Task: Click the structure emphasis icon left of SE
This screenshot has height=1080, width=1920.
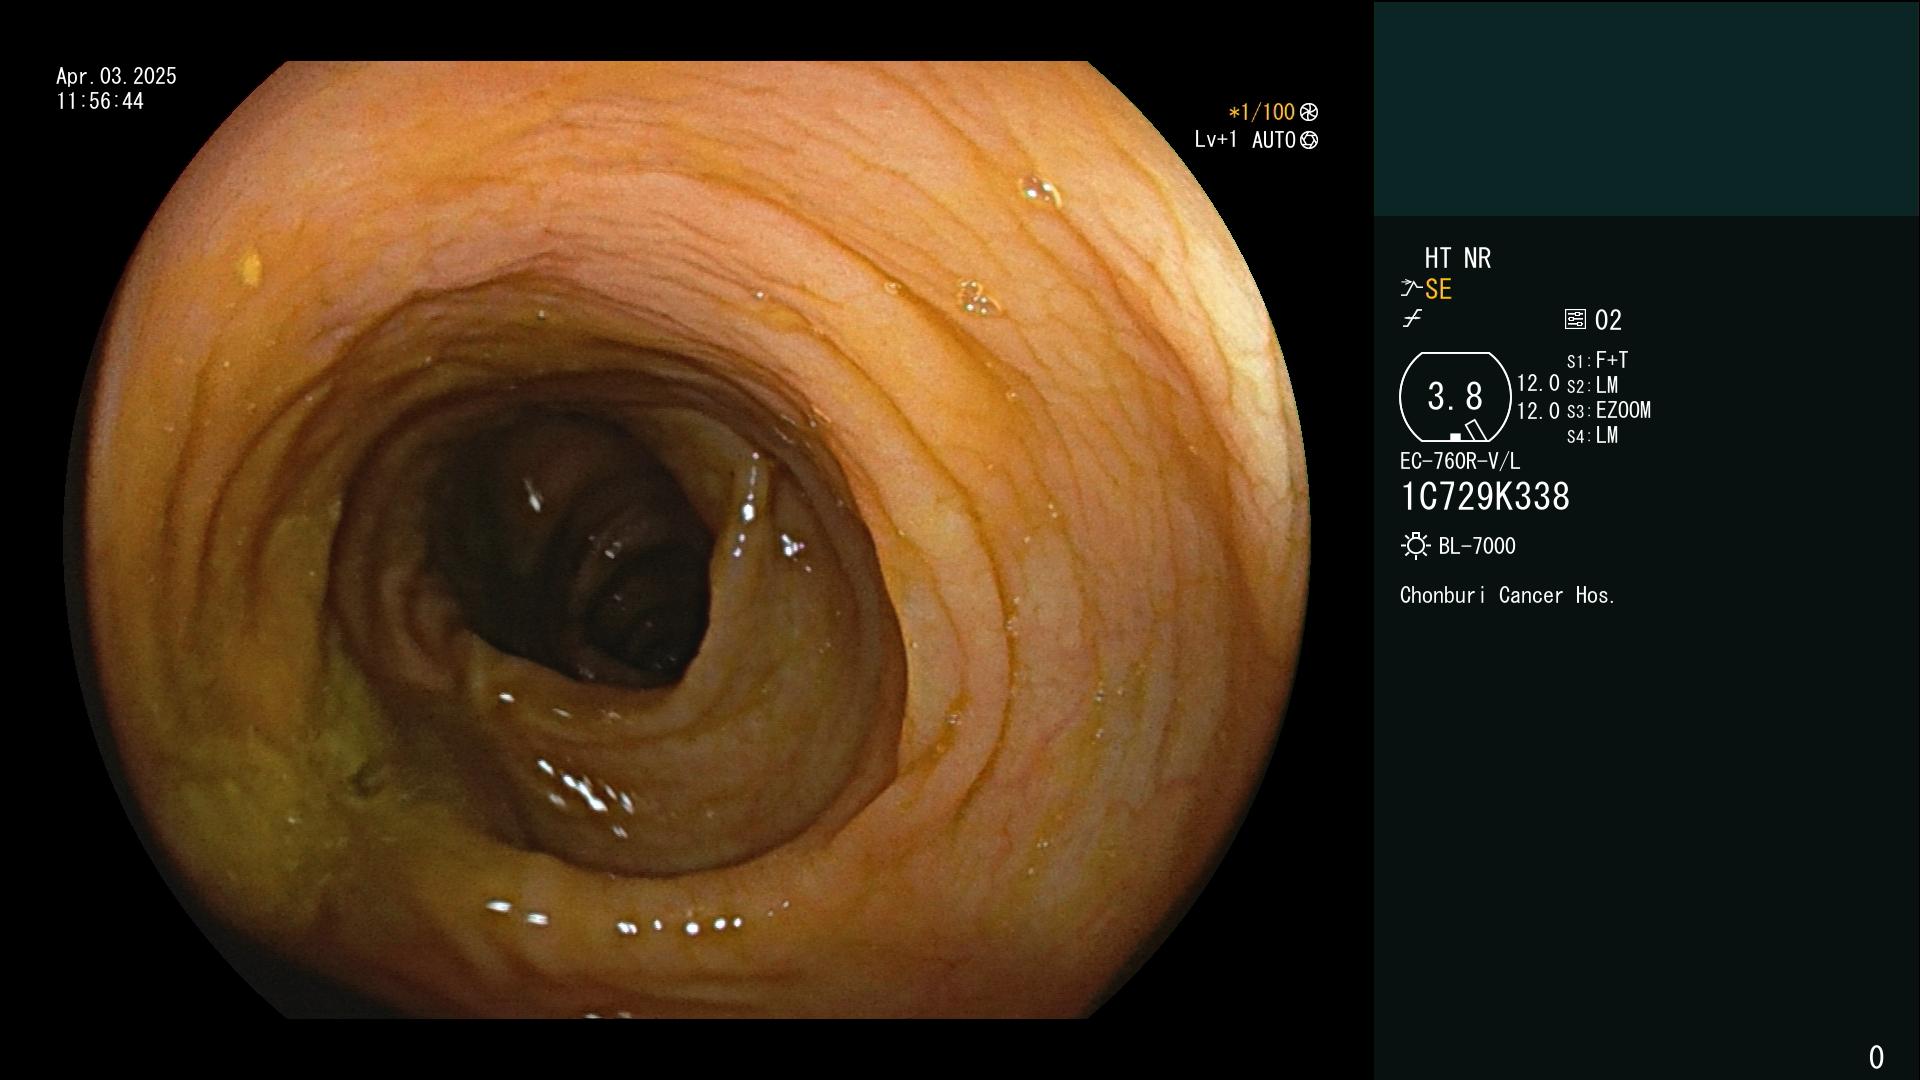Action: [1411, 289]
